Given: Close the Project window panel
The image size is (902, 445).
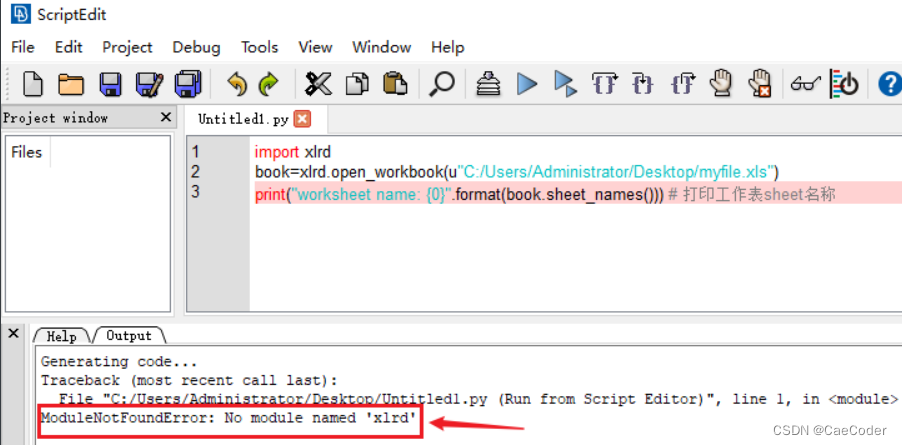Looking at the screenshot, I should [x=166, y=118].
